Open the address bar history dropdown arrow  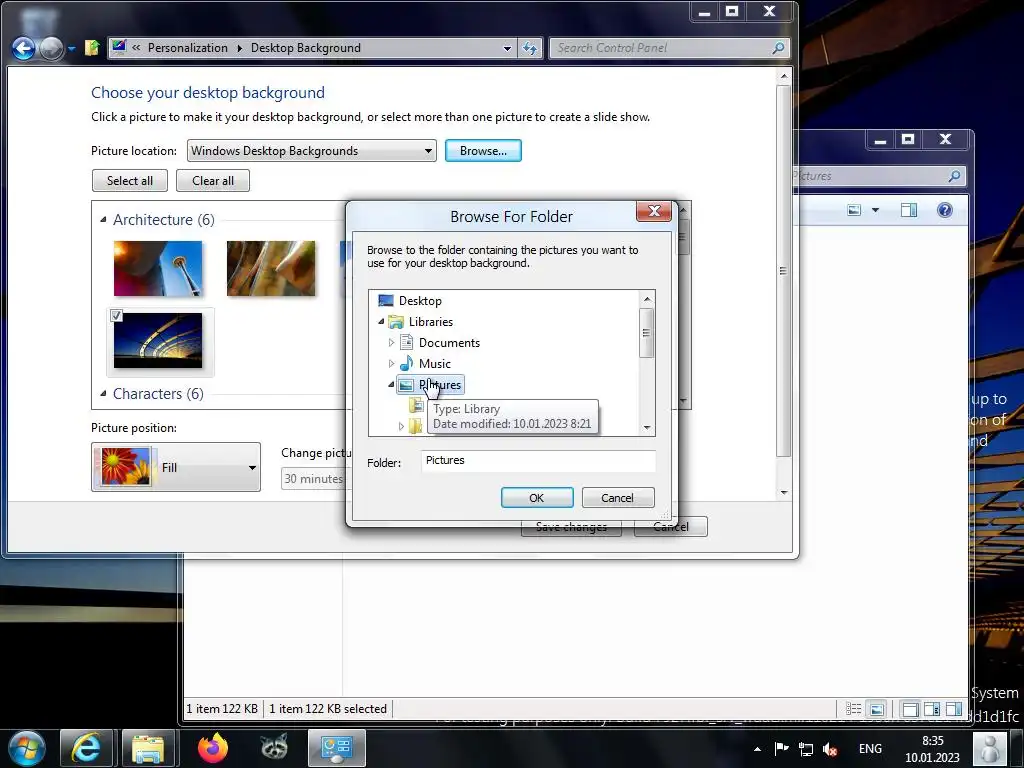click(507, 48)
